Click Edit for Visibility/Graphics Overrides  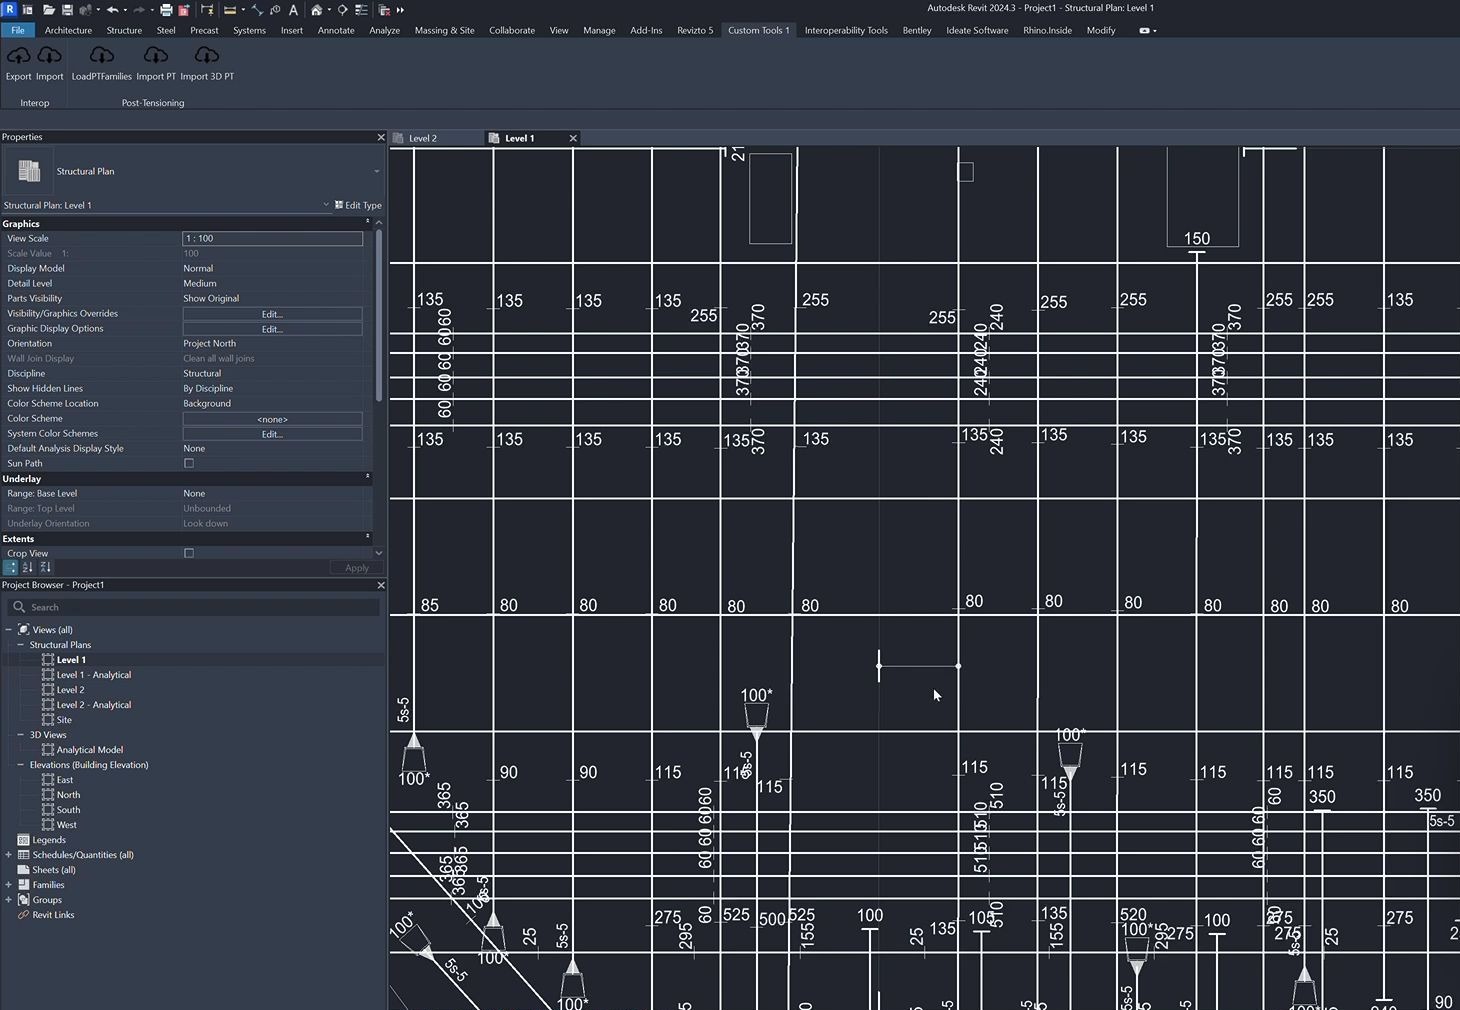coord(272,314)
